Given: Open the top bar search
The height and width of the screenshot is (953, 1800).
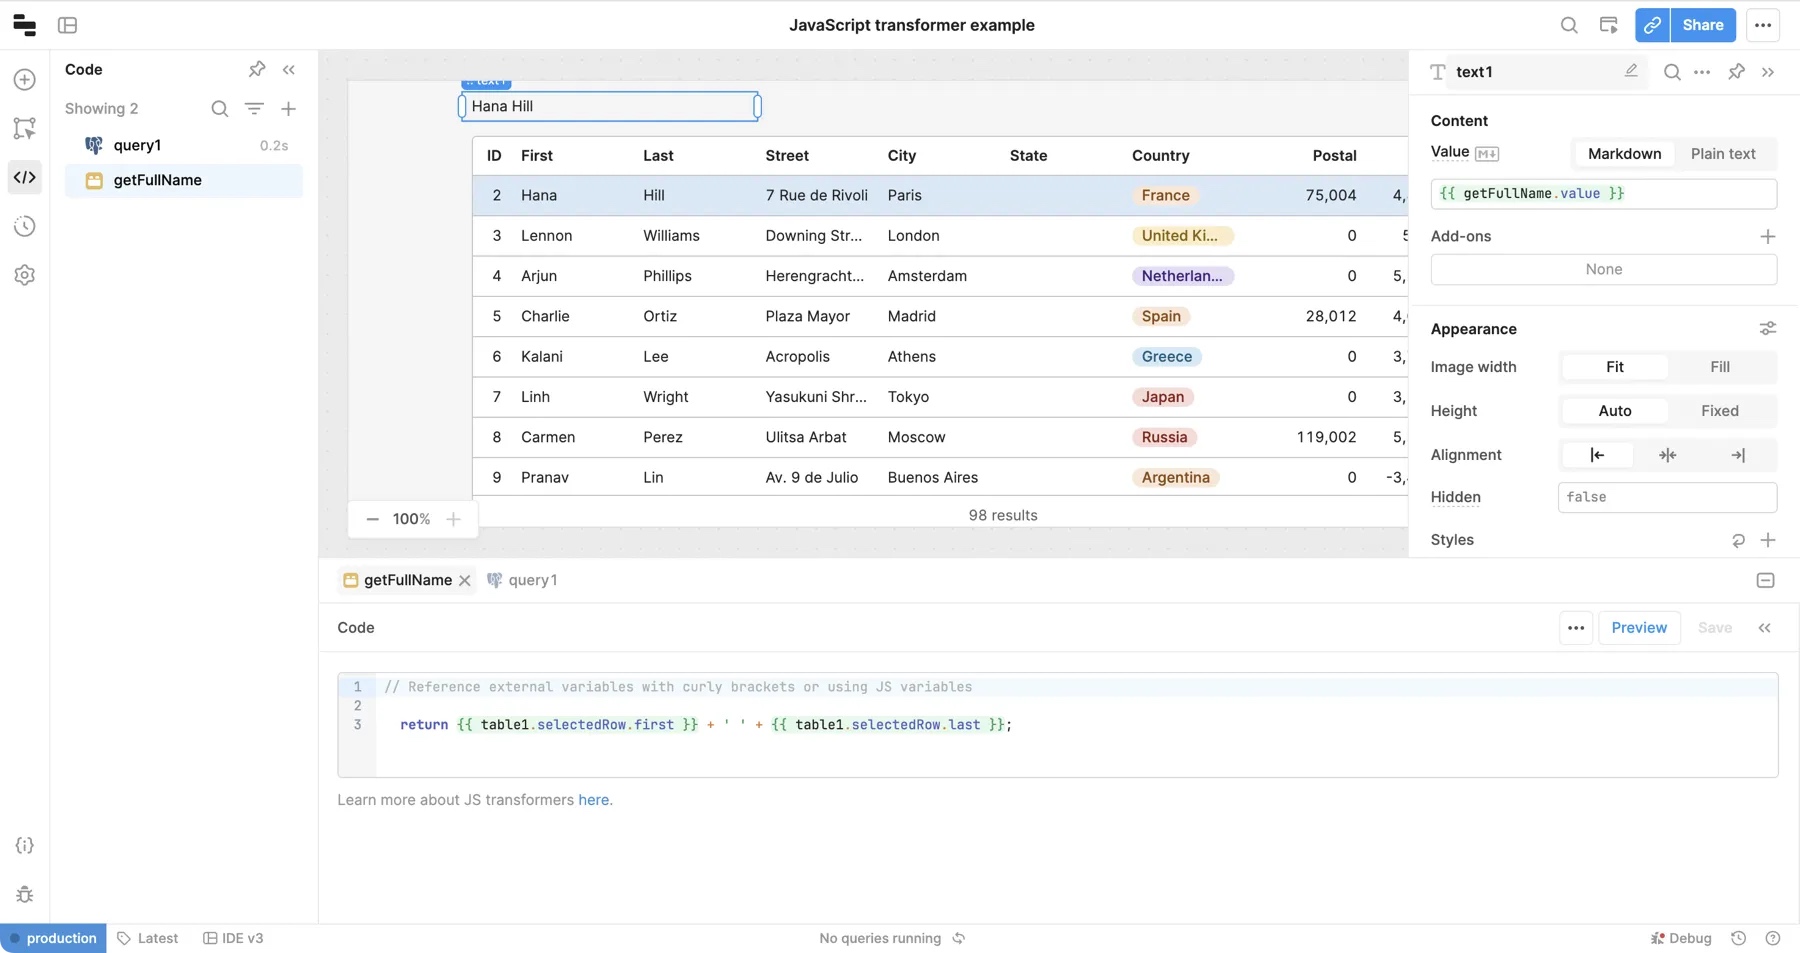Looking at the screenshot, I should 1569,25.
